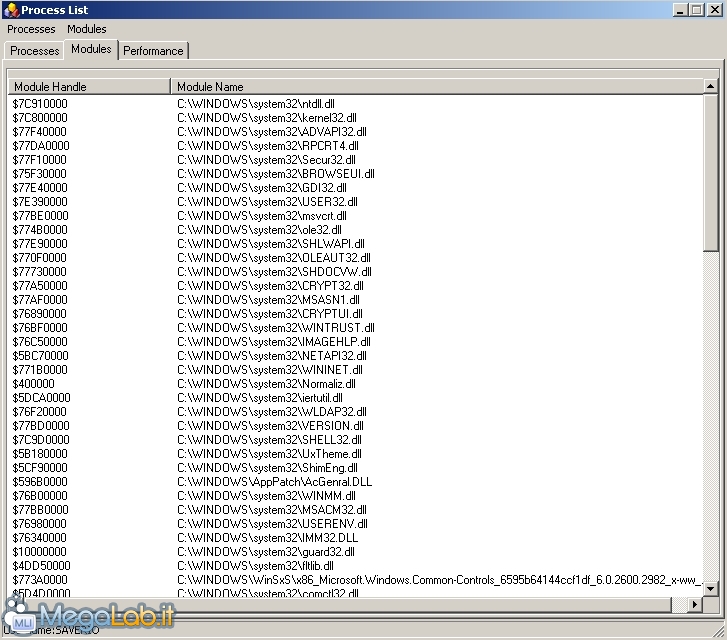Select the SHDOCVW.dll module row
Viewport: 727px width, 640px height.
[356, 272]
